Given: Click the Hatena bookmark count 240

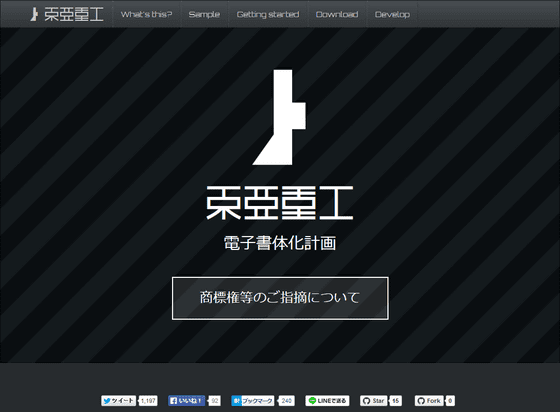Looking at the screenshot, I should coord(286,401).
